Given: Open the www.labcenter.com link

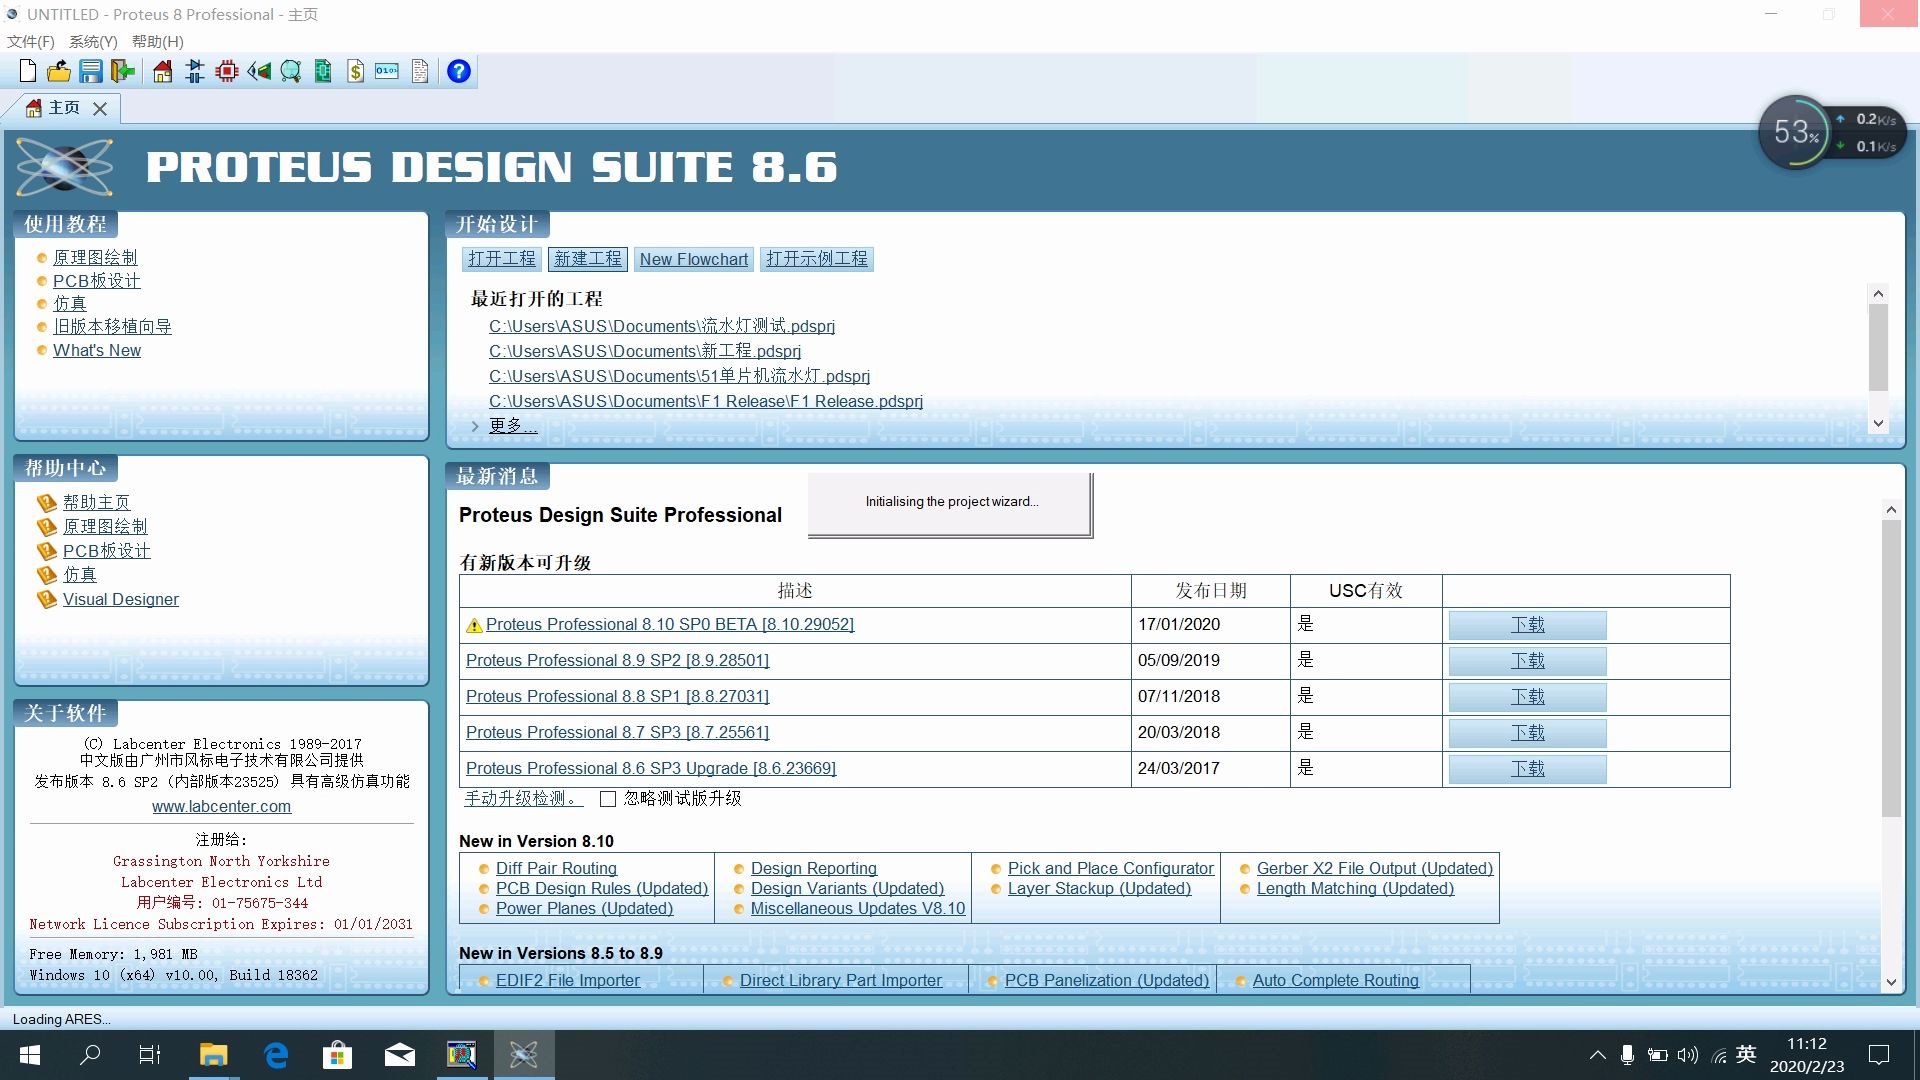Looking at the screenshot, I should 221,806.
